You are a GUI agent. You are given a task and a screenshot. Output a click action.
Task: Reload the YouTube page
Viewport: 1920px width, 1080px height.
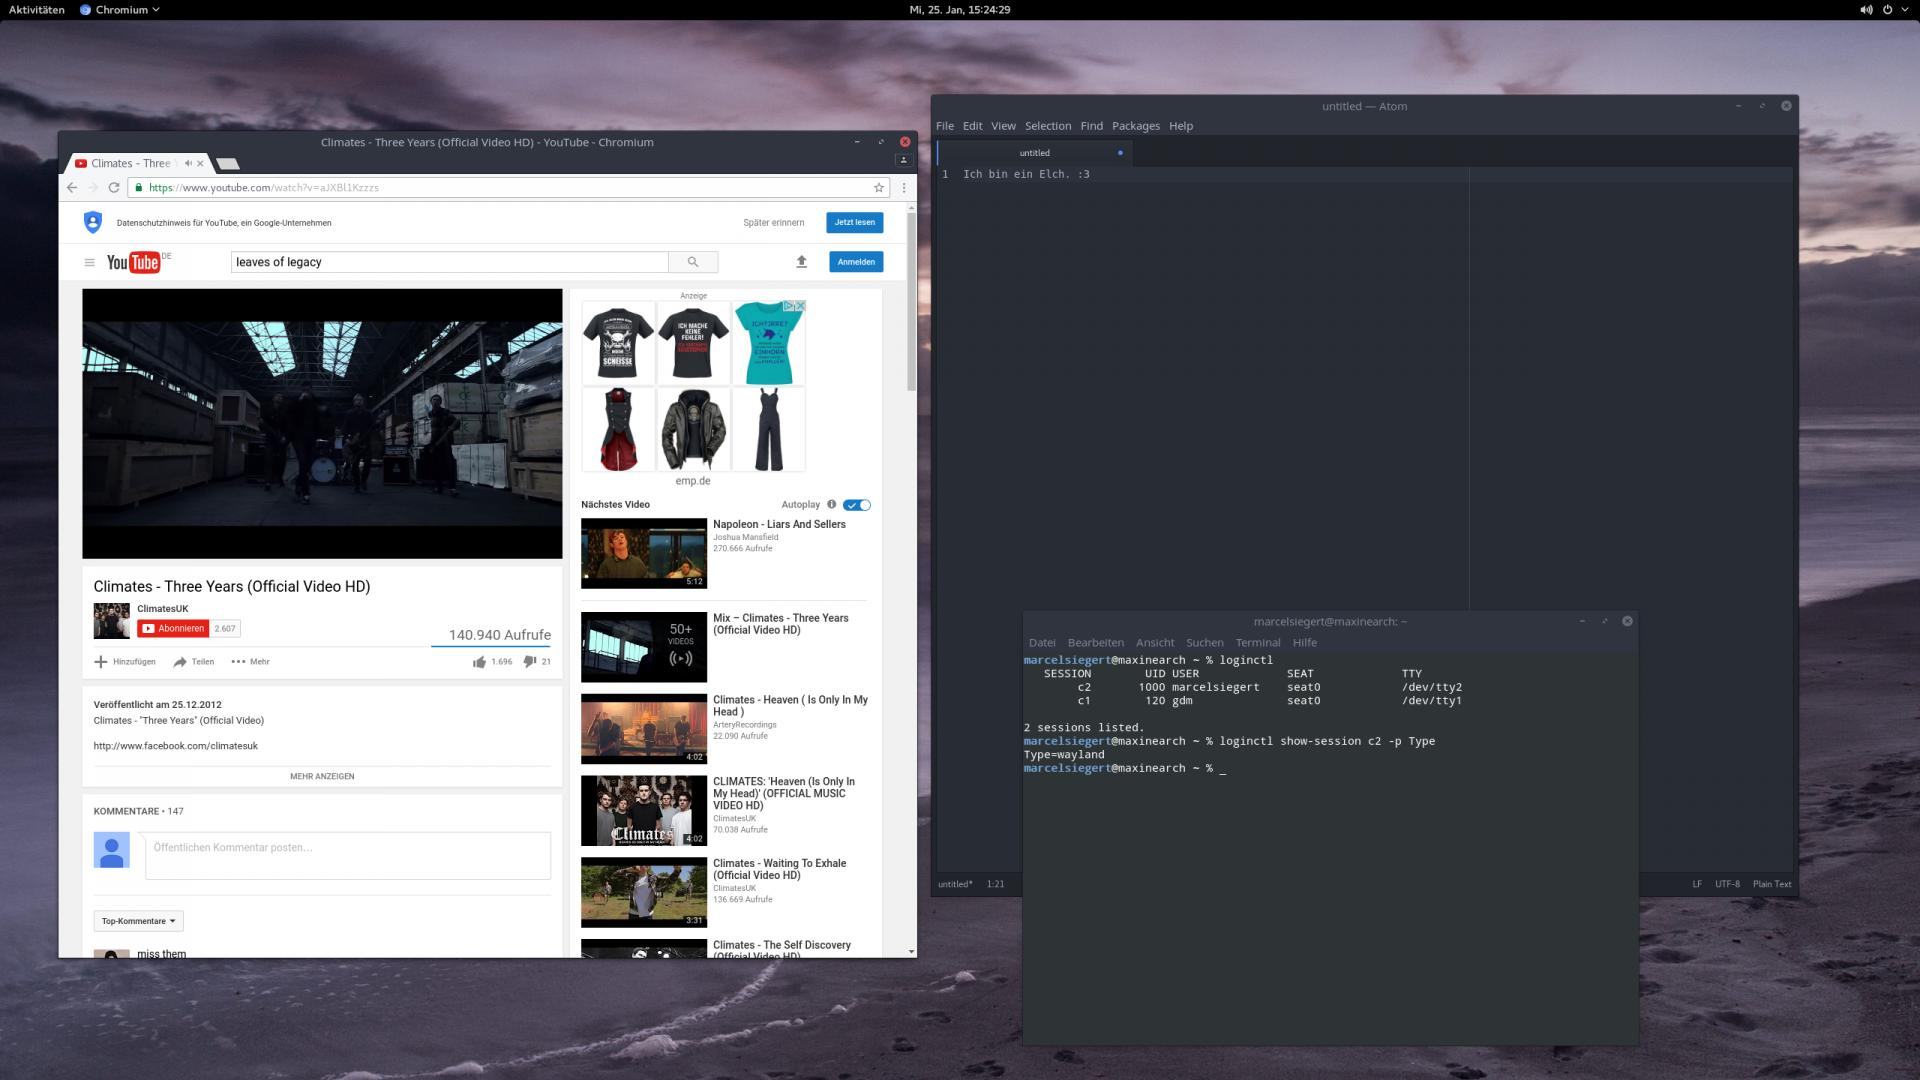pyautogui.click(x=114, y=187)
